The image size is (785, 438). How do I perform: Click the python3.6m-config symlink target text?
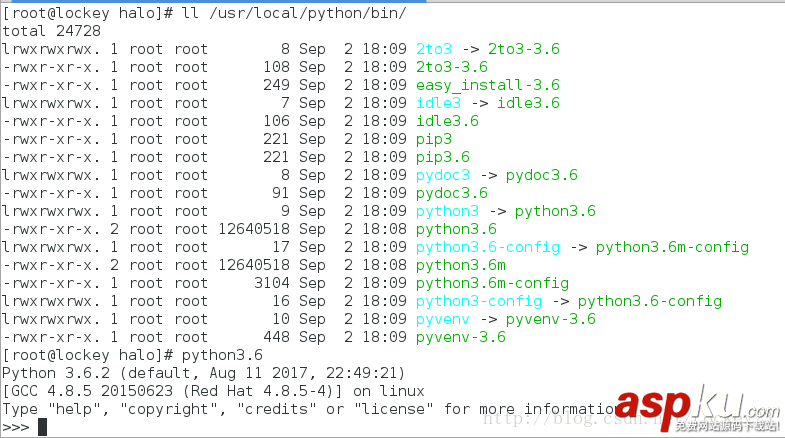(x=672, y=246)
